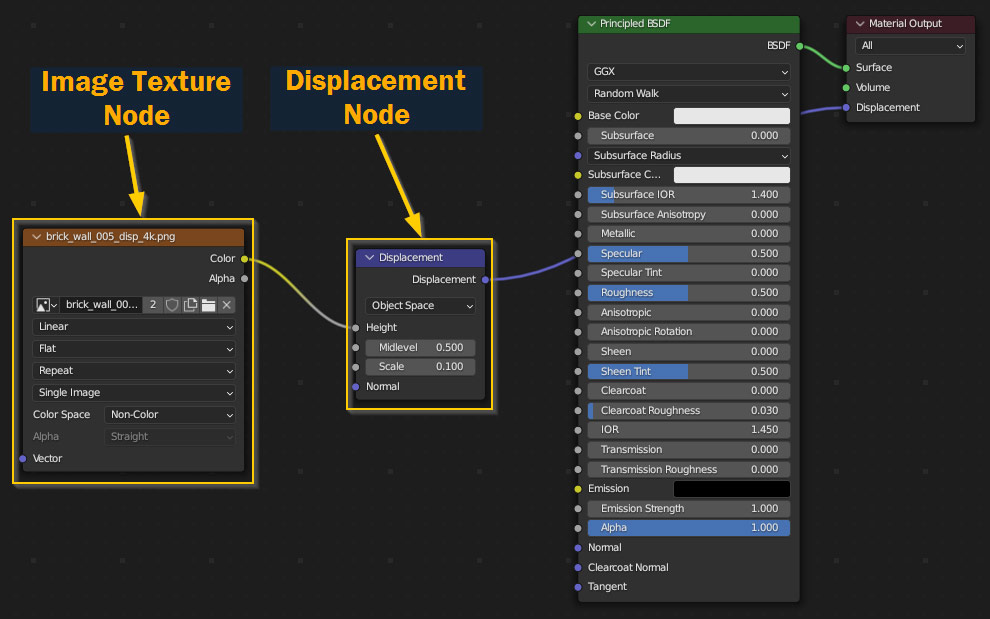Collapse the Principled BSDF node header chevron
This screenshot has height=619, width=990.
[592, 23]
